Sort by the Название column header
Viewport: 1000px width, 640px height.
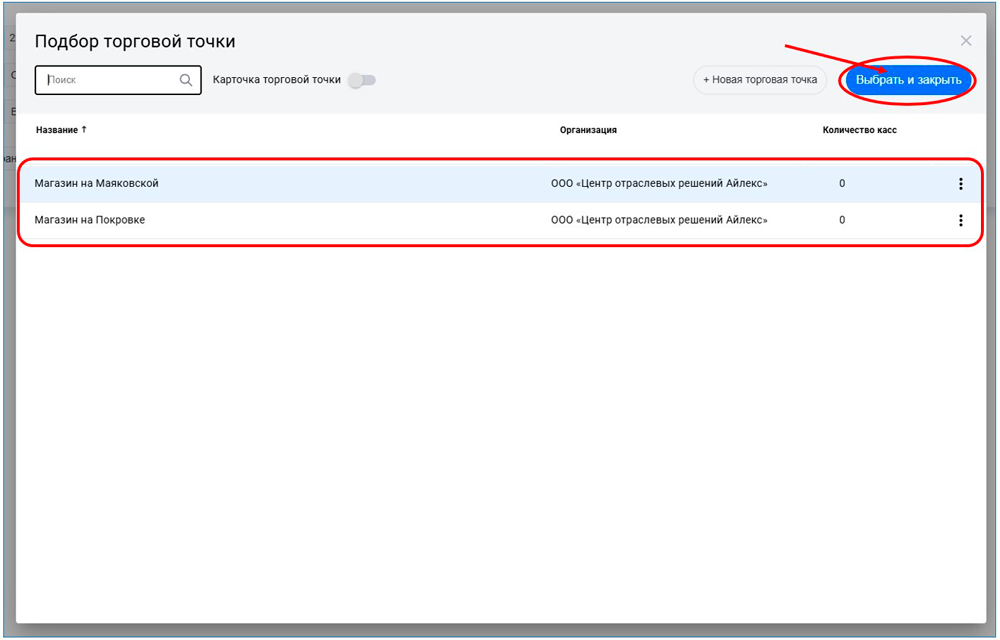(x=56, y=130)
